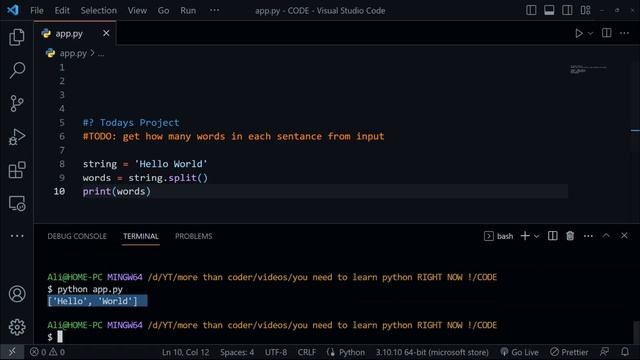Open Customize Layout button
640x360 pixels.
[x=585, y=10]
